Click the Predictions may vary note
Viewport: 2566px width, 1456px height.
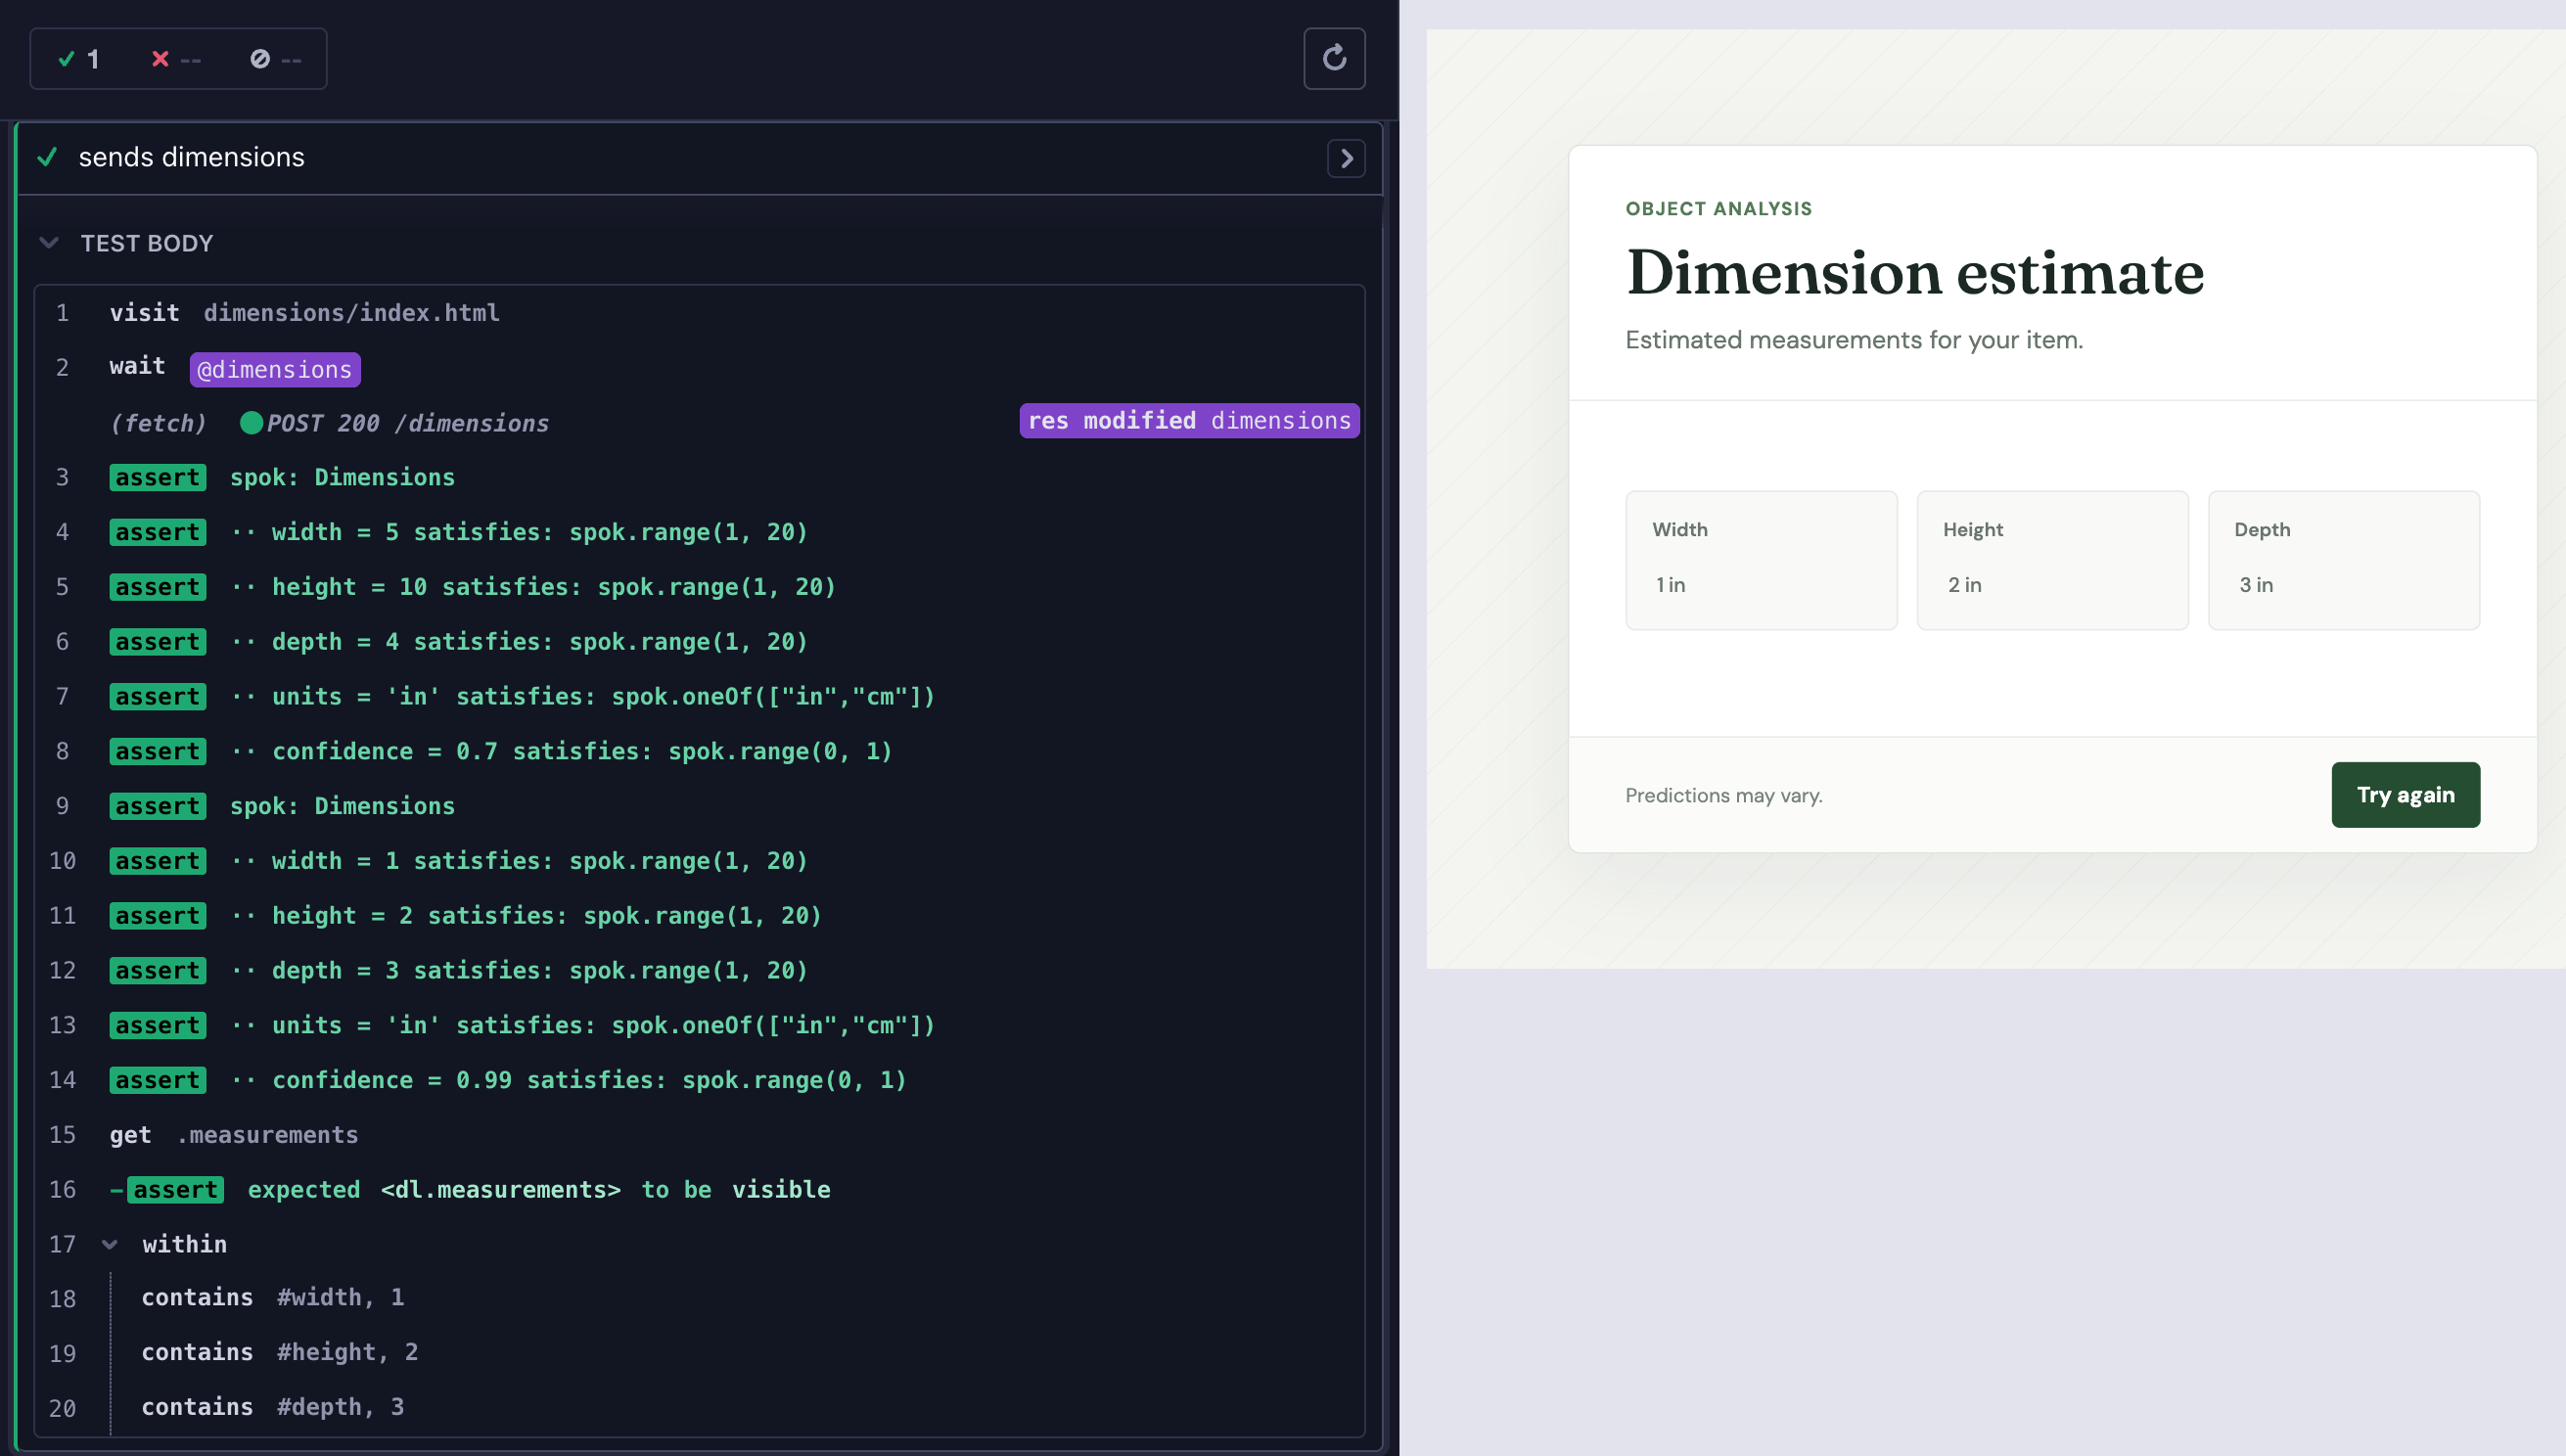pos(1723,795)
